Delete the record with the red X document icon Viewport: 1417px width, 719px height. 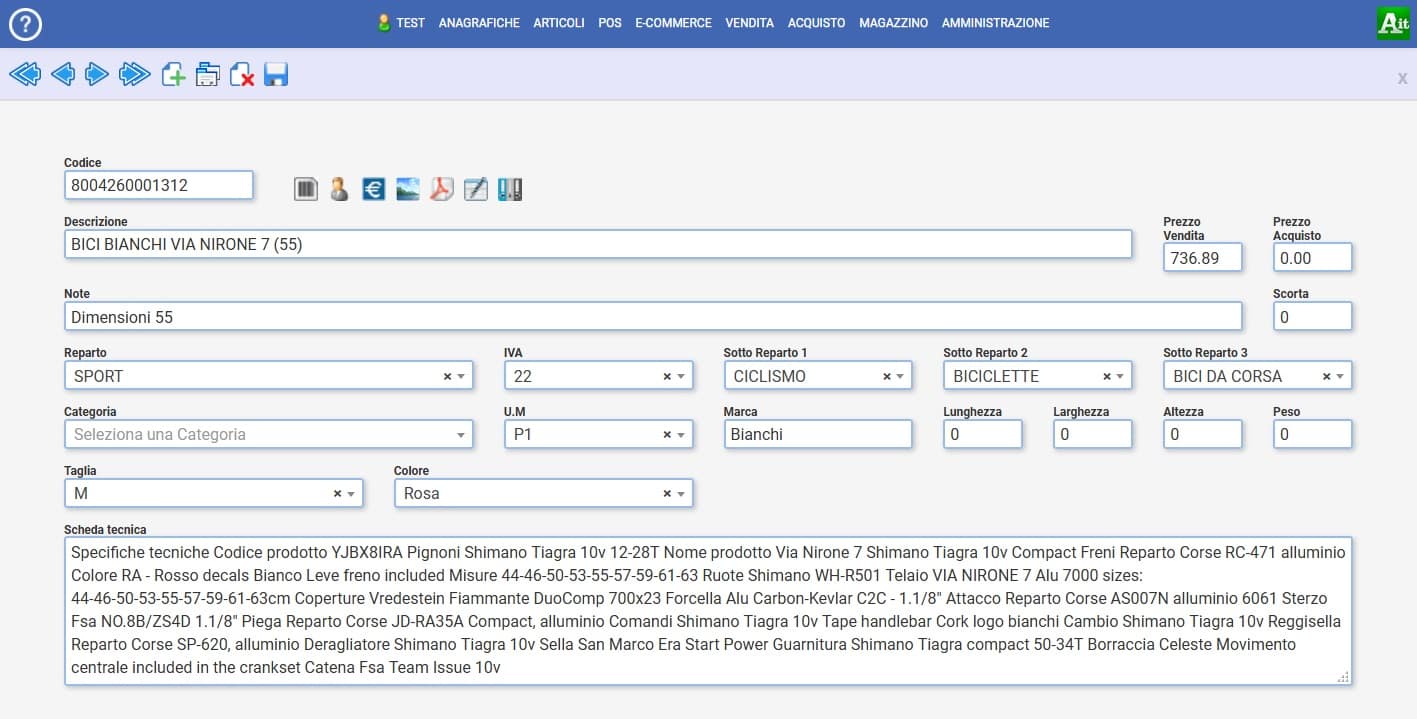point(242,74)
